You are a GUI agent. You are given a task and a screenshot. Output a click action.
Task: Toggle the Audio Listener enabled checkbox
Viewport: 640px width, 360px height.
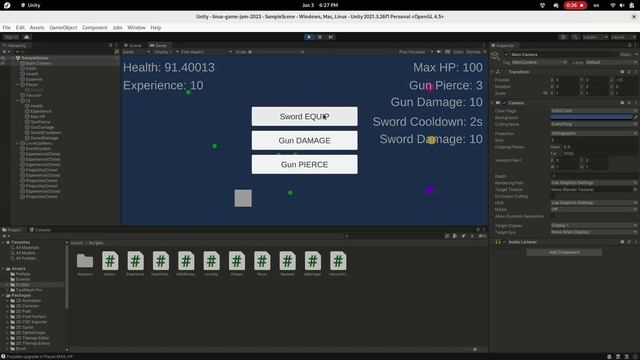pyautogui.click(x=504, y=242)
